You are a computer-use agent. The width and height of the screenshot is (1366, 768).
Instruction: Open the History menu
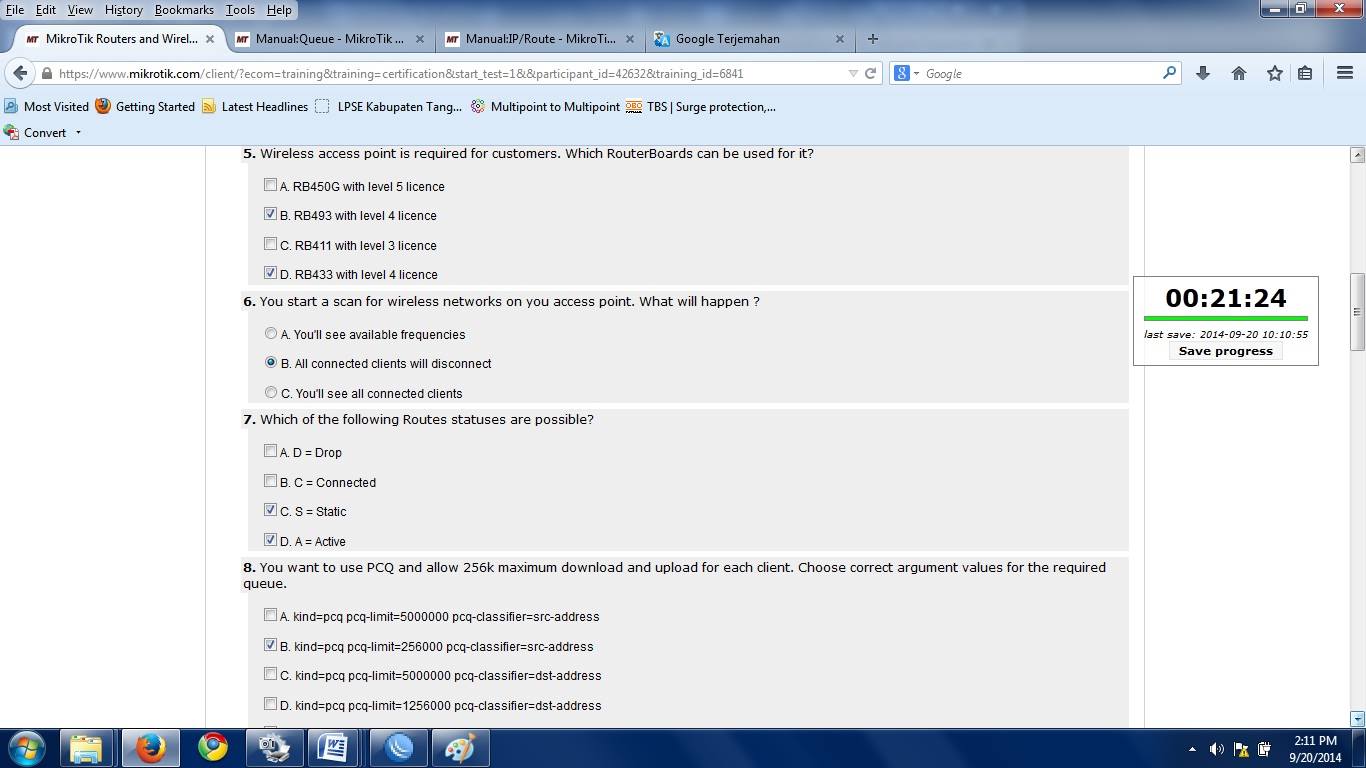[x=124, y=9]
